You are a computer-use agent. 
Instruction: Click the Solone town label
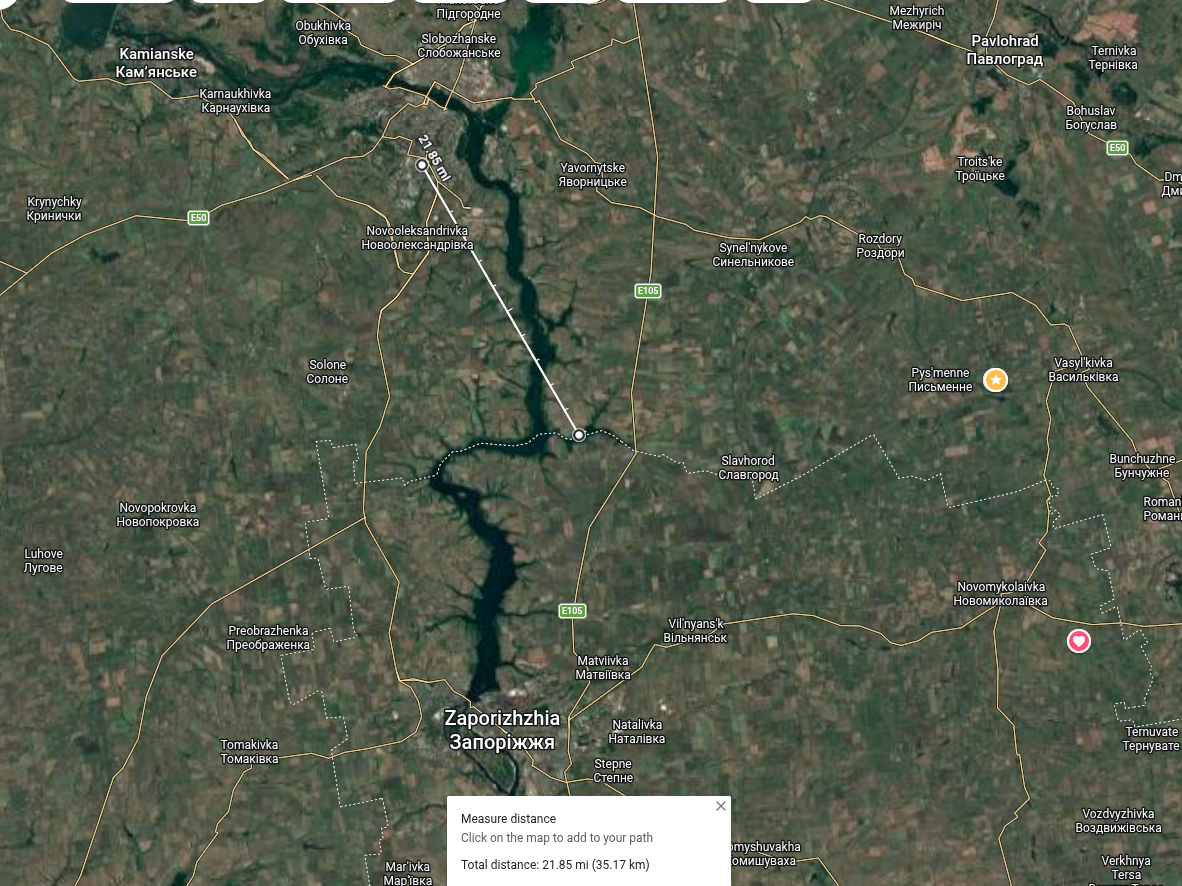tap(327, 372)
